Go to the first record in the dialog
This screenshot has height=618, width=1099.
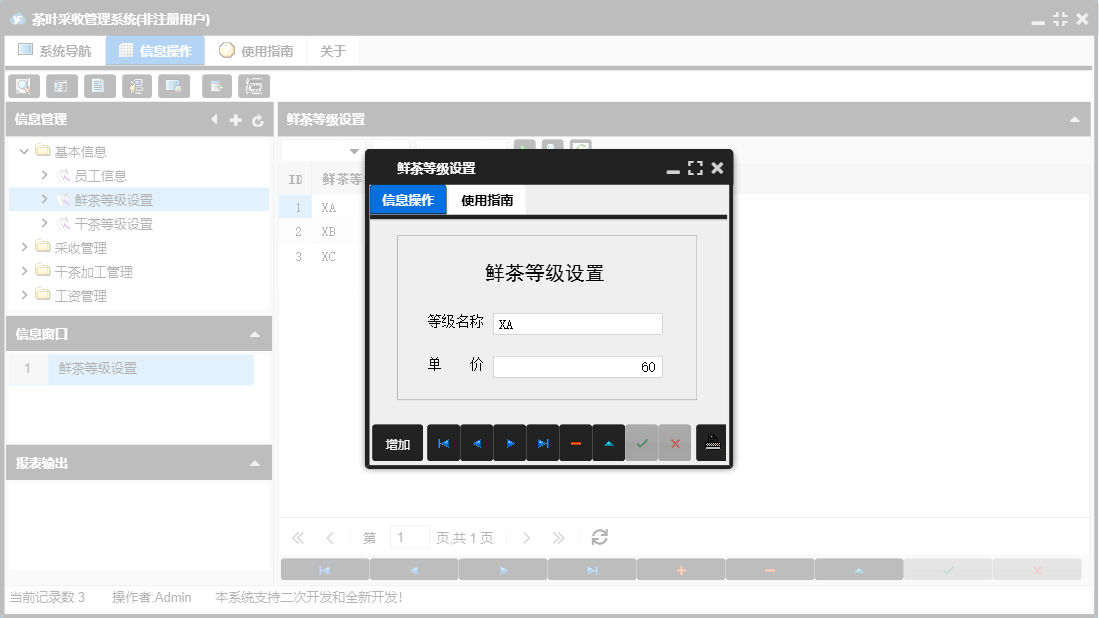[443, 442]
